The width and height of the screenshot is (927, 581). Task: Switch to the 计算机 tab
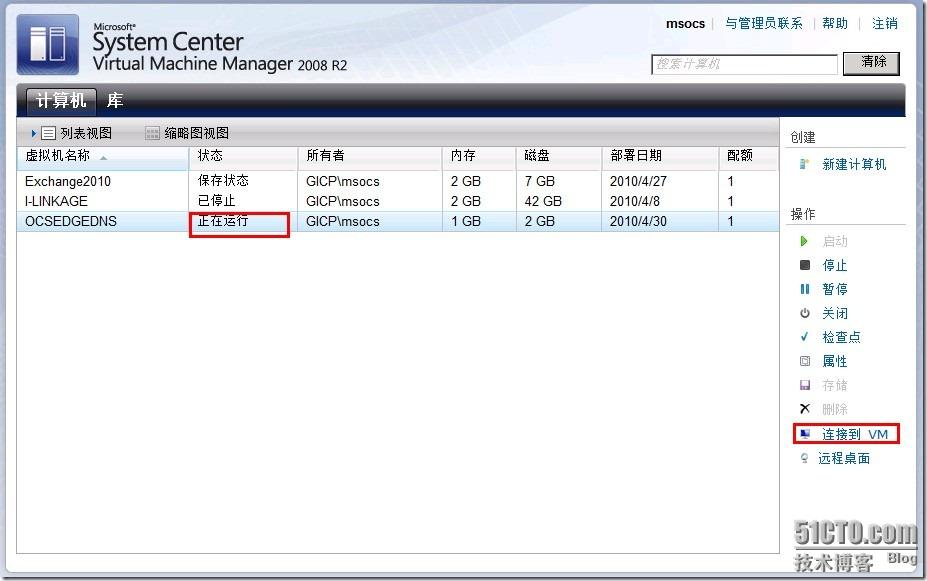61,100
